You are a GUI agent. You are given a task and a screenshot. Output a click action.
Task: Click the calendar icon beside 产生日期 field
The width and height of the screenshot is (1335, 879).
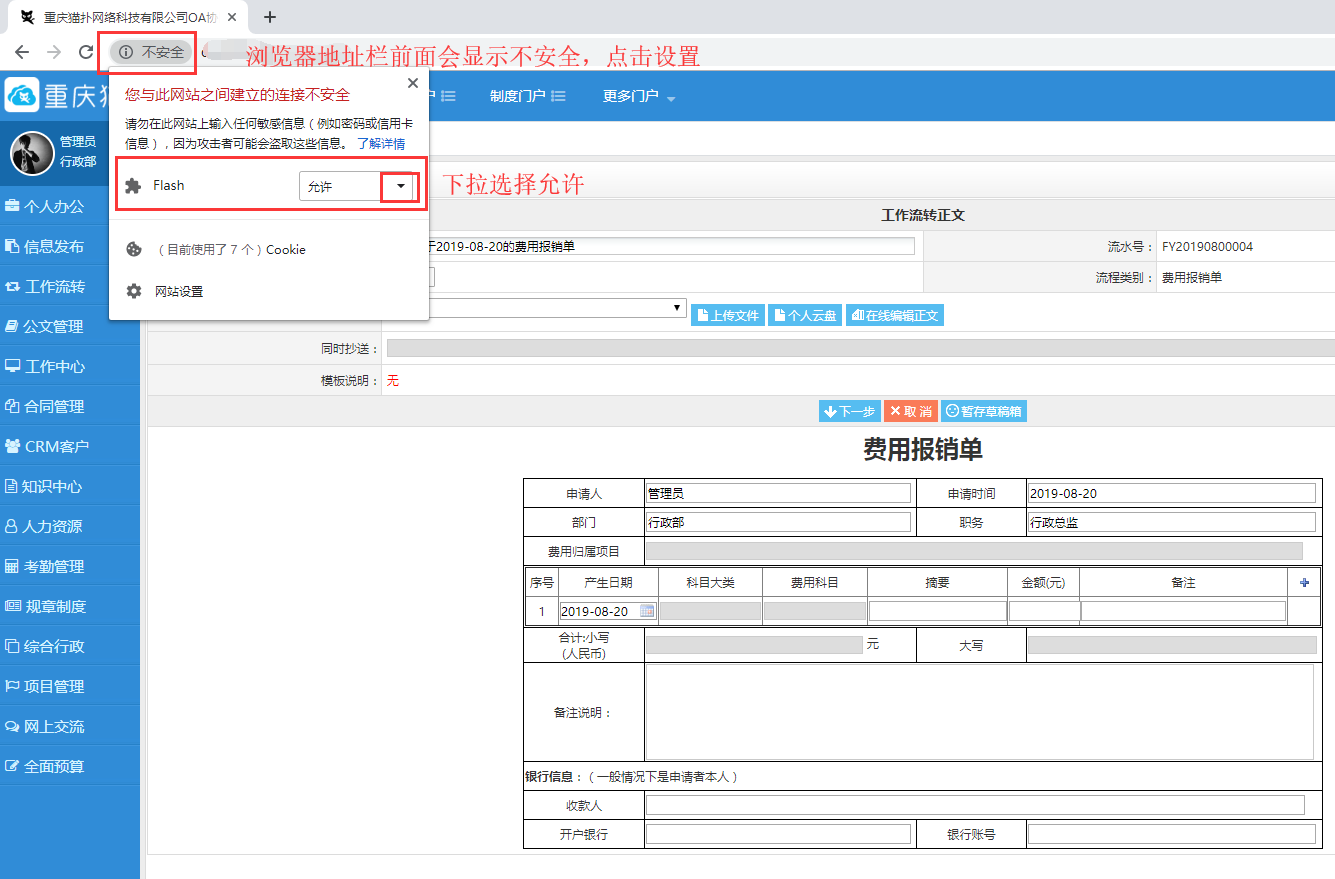tap(647, 611)
